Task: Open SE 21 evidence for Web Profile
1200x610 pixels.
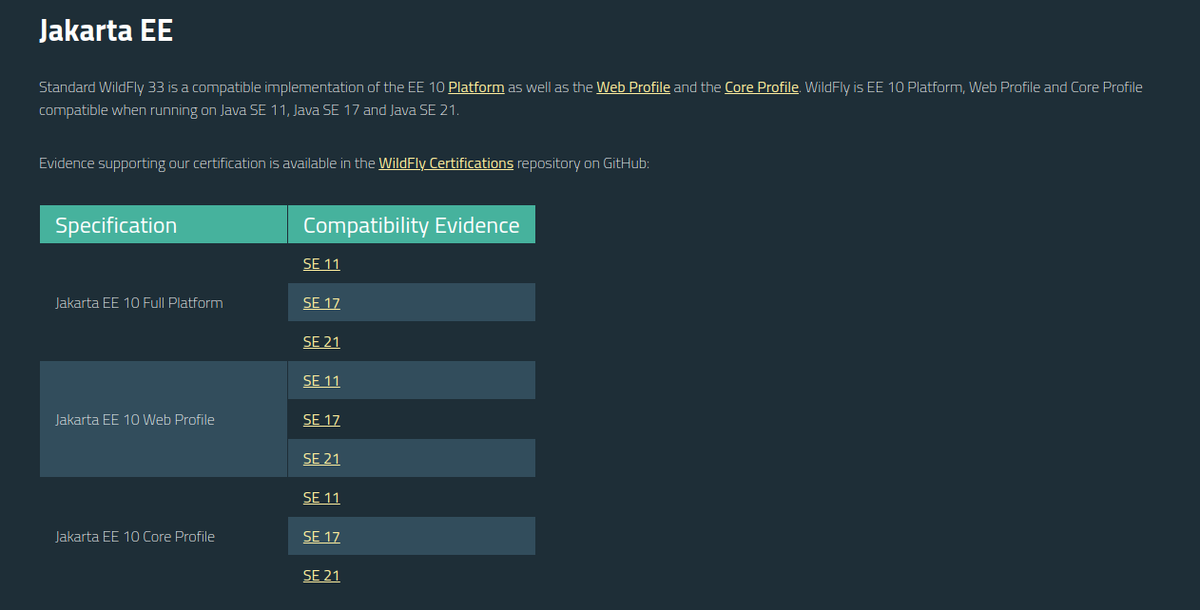Action: click(320, 458)
